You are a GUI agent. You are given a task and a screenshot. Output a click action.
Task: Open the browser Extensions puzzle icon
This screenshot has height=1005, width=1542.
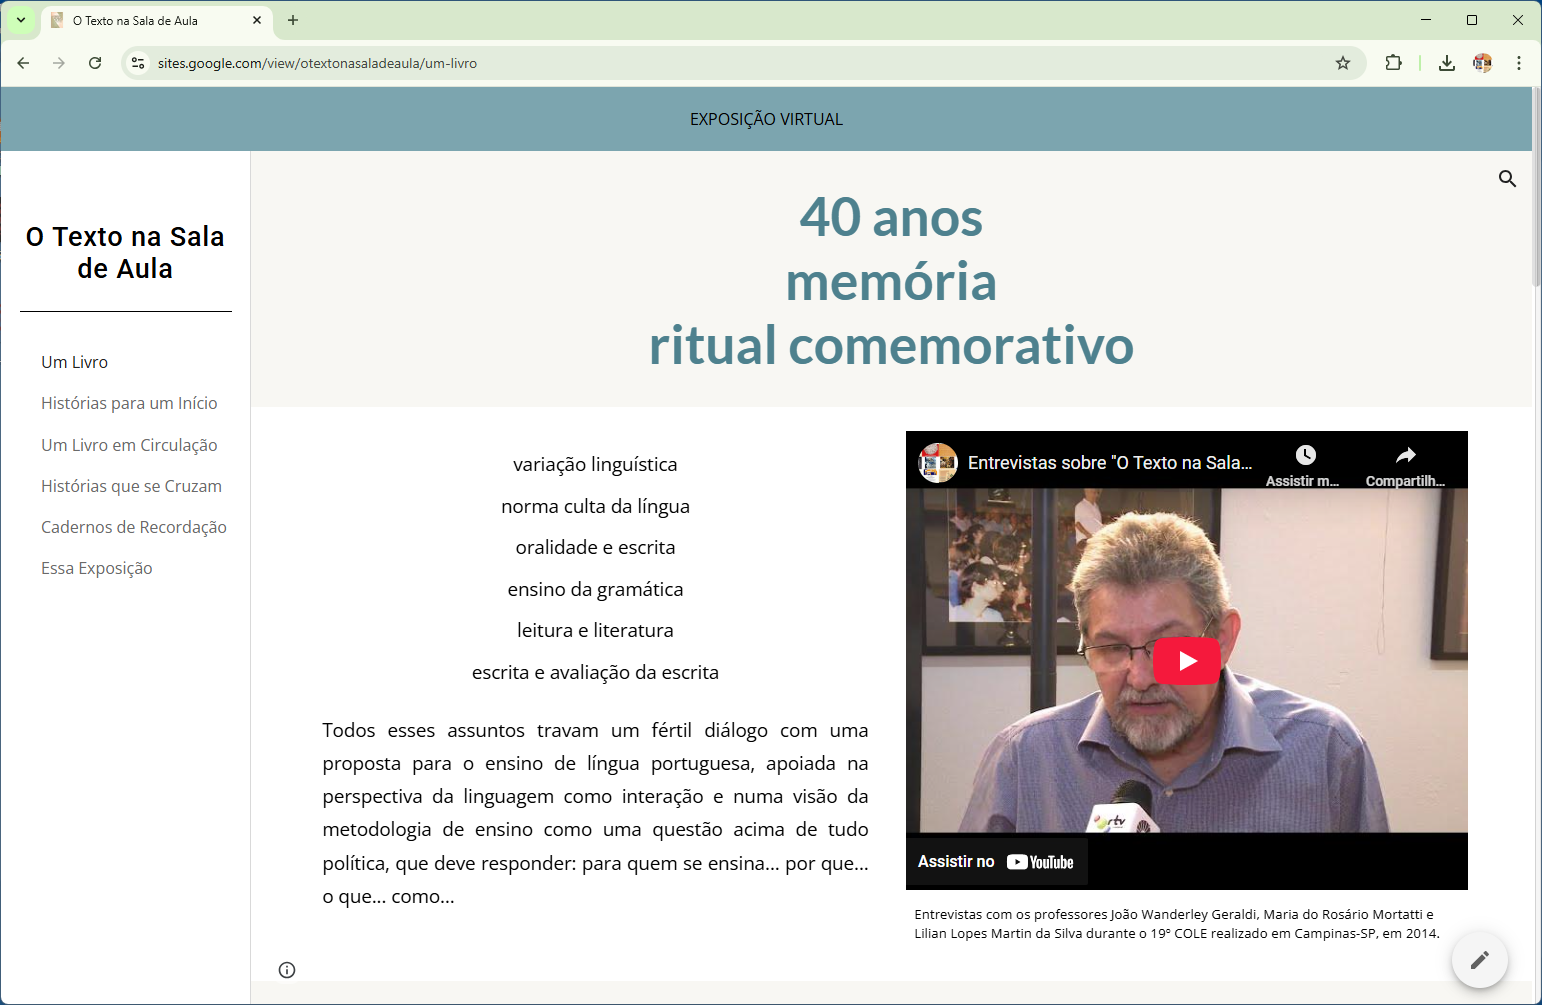click(1393, 63)
